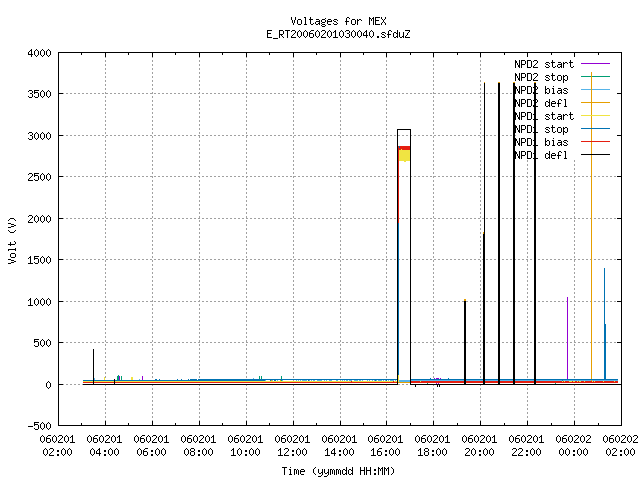Viewport: 640px width, 480px height.
Task: Click the 'NPD2 start' legend label
Action: 544,64
